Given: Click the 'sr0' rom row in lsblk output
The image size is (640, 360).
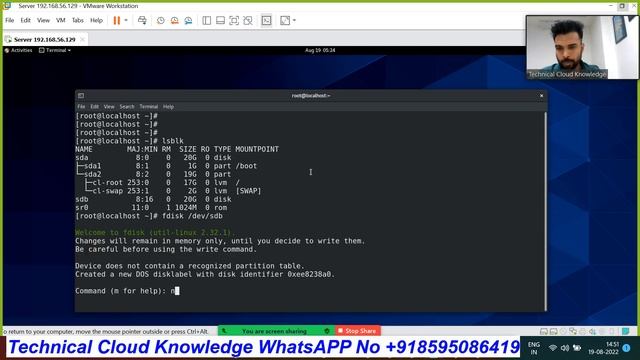Looking at the screenshot, I should coord(151,207).
